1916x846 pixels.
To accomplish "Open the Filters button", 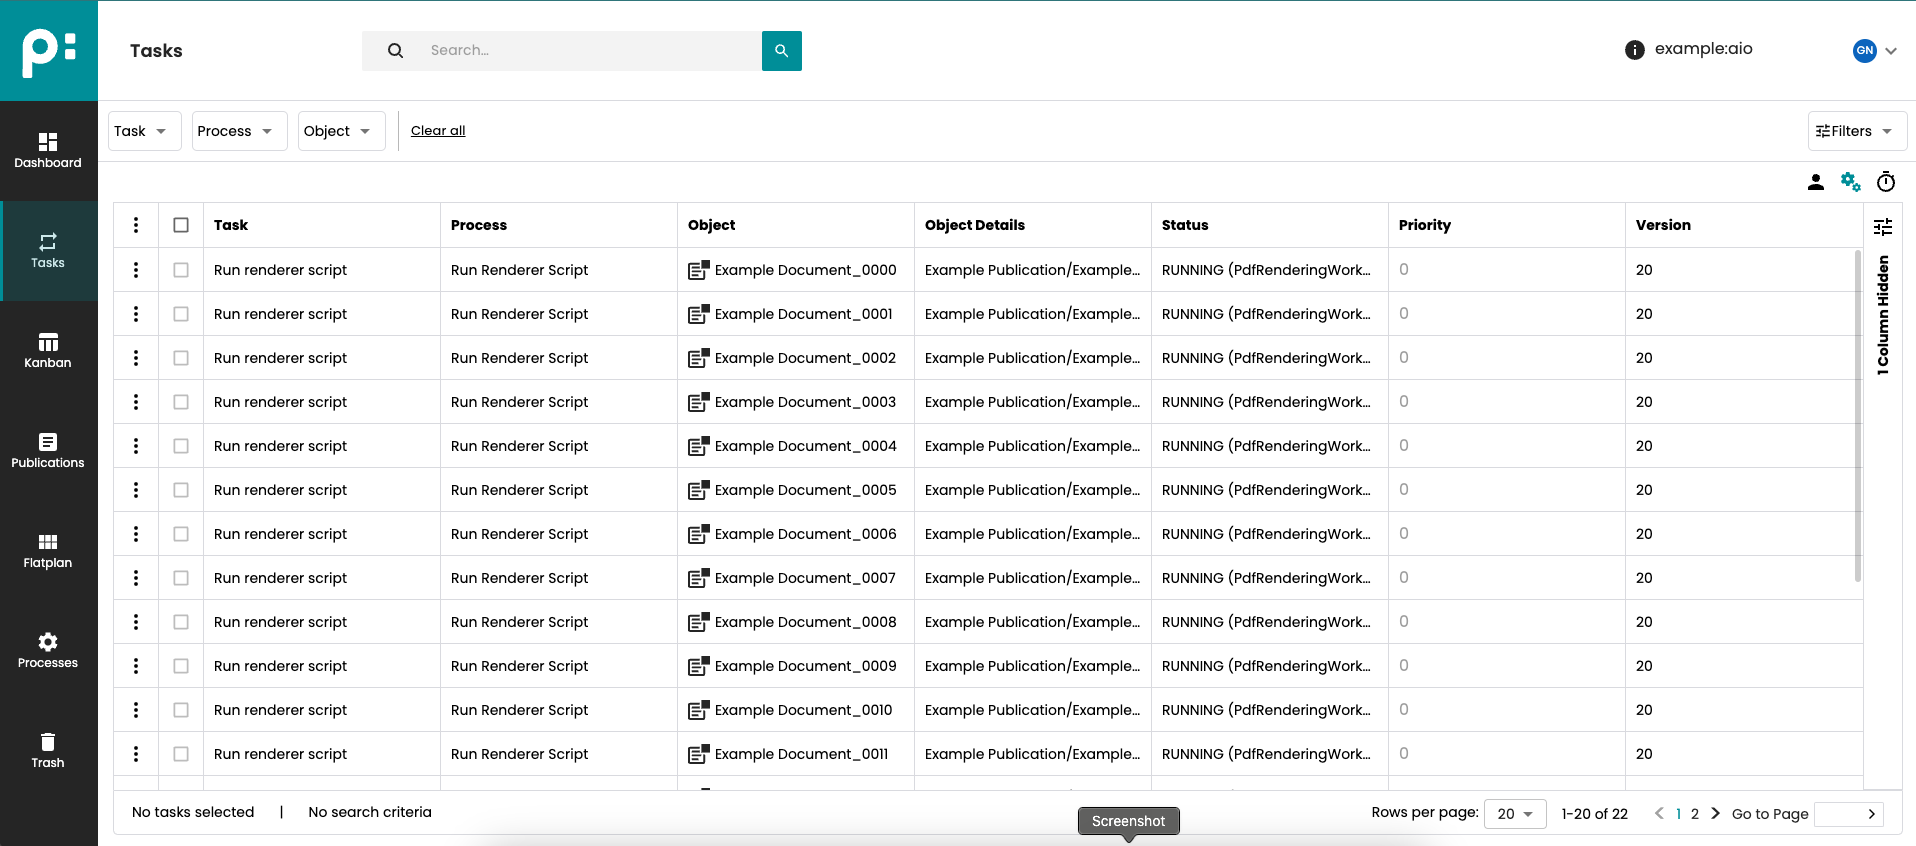I will click(1856, 131).
